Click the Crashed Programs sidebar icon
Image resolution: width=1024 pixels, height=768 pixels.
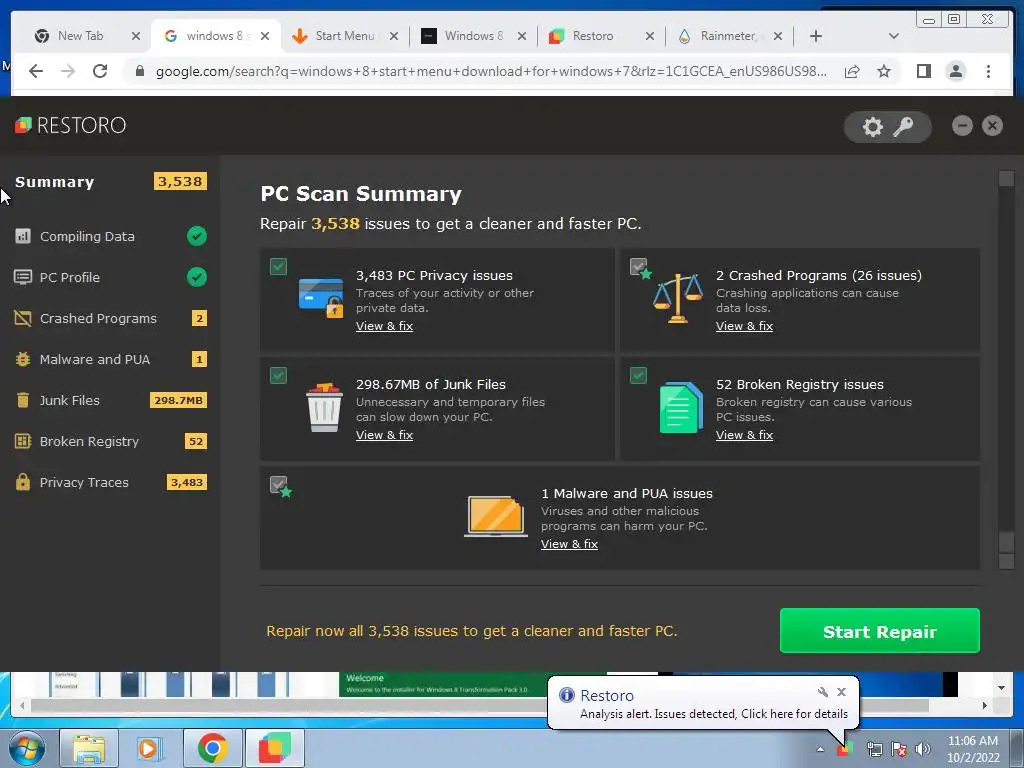[23, 318]
